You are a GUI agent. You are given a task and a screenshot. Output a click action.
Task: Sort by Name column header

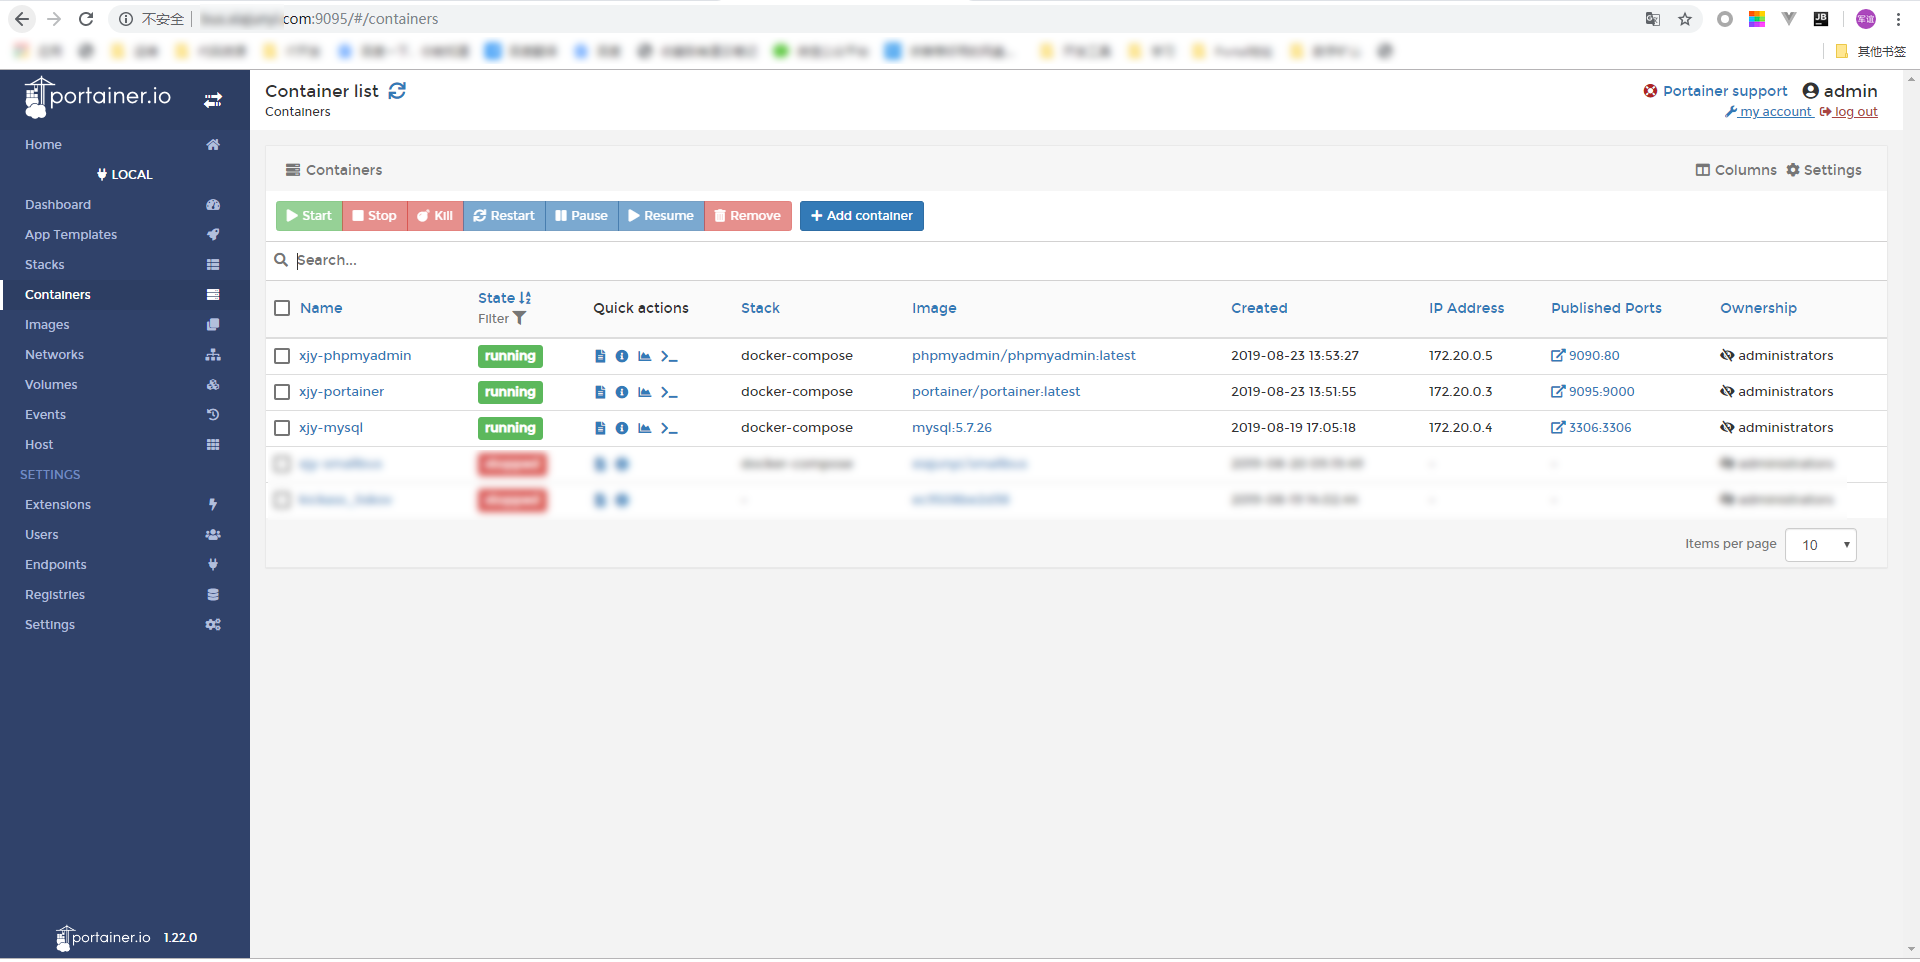pos(321,308)
